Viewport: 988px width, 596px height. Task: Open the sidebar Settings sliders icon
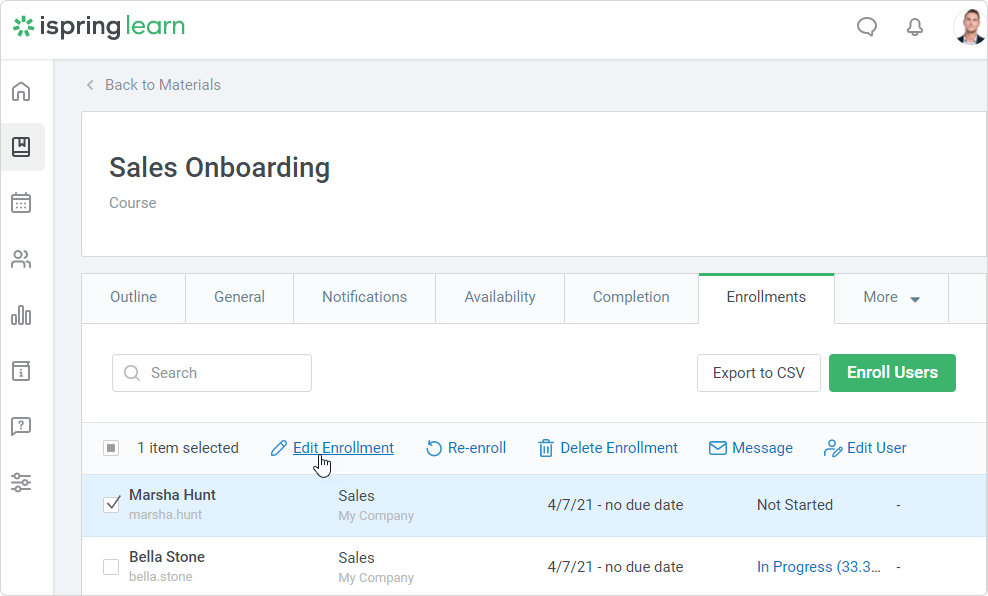(21, 483)
